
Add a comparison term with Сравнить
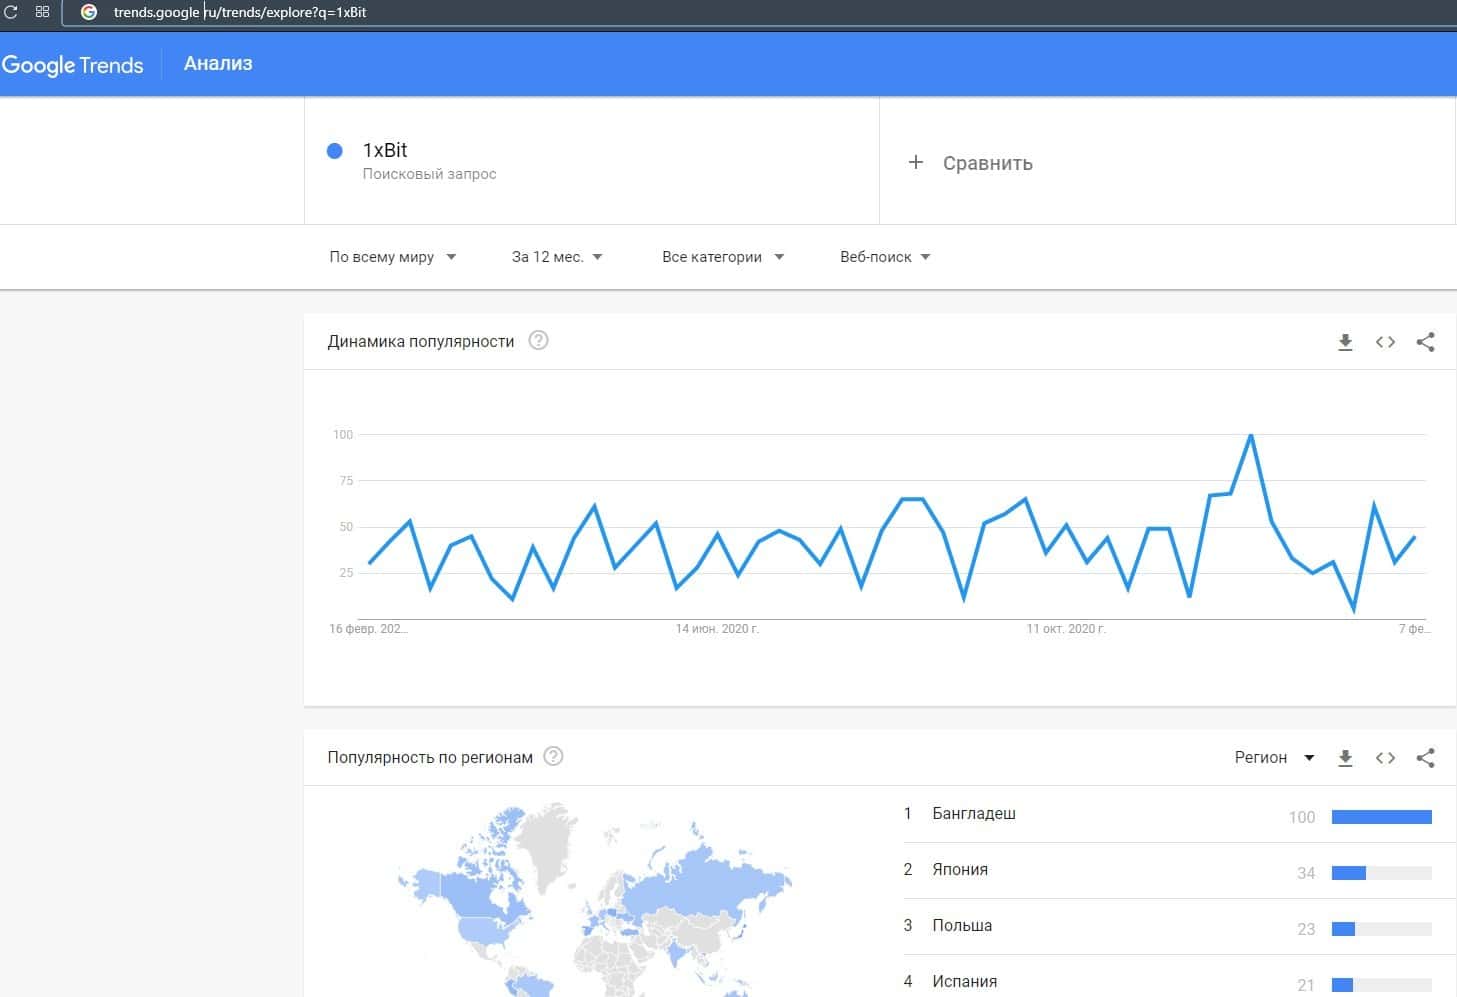click(970, 163)
